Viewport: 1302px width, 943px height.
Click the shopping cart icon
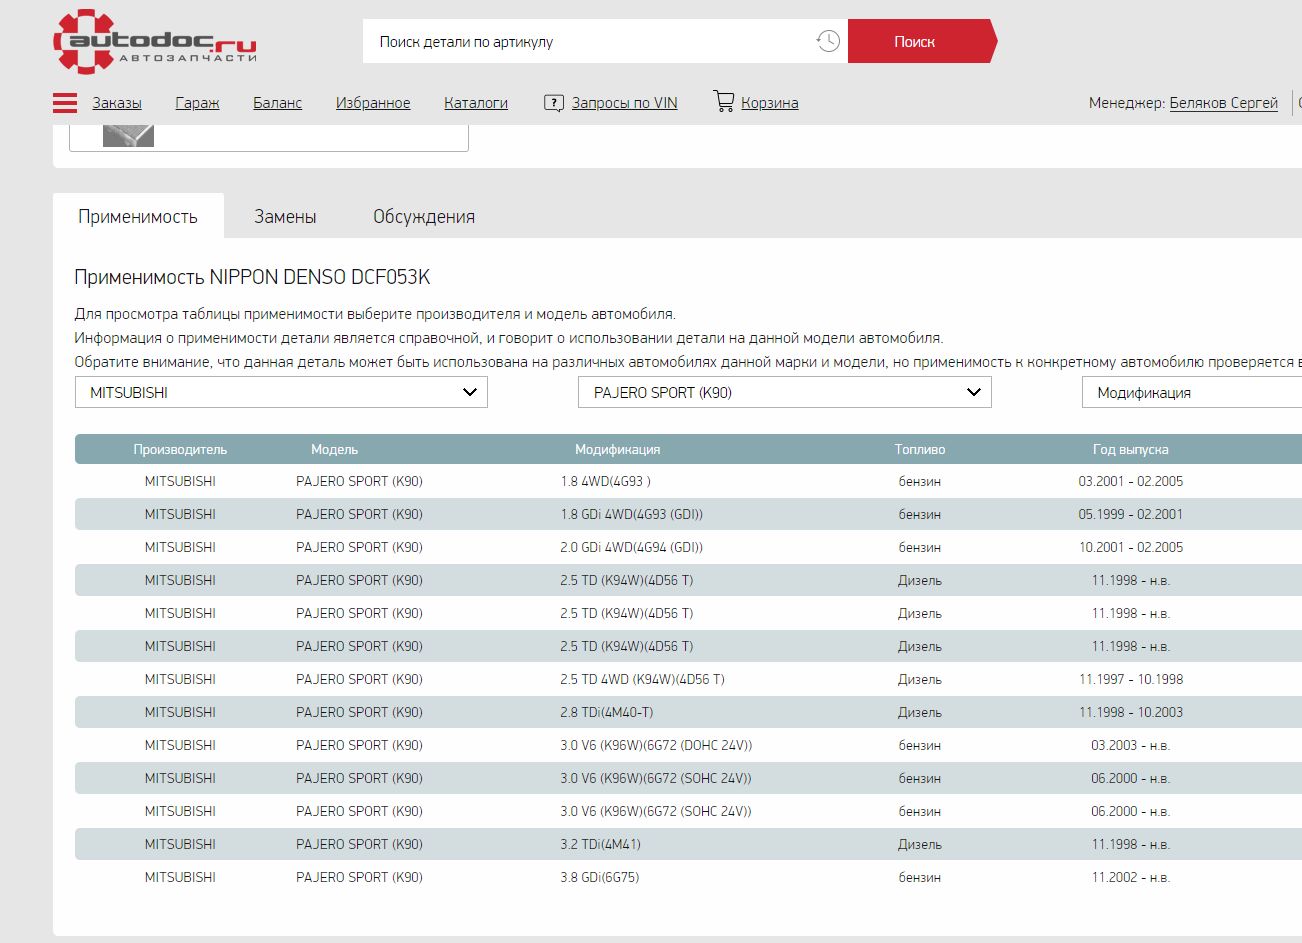tap(724, 101)
